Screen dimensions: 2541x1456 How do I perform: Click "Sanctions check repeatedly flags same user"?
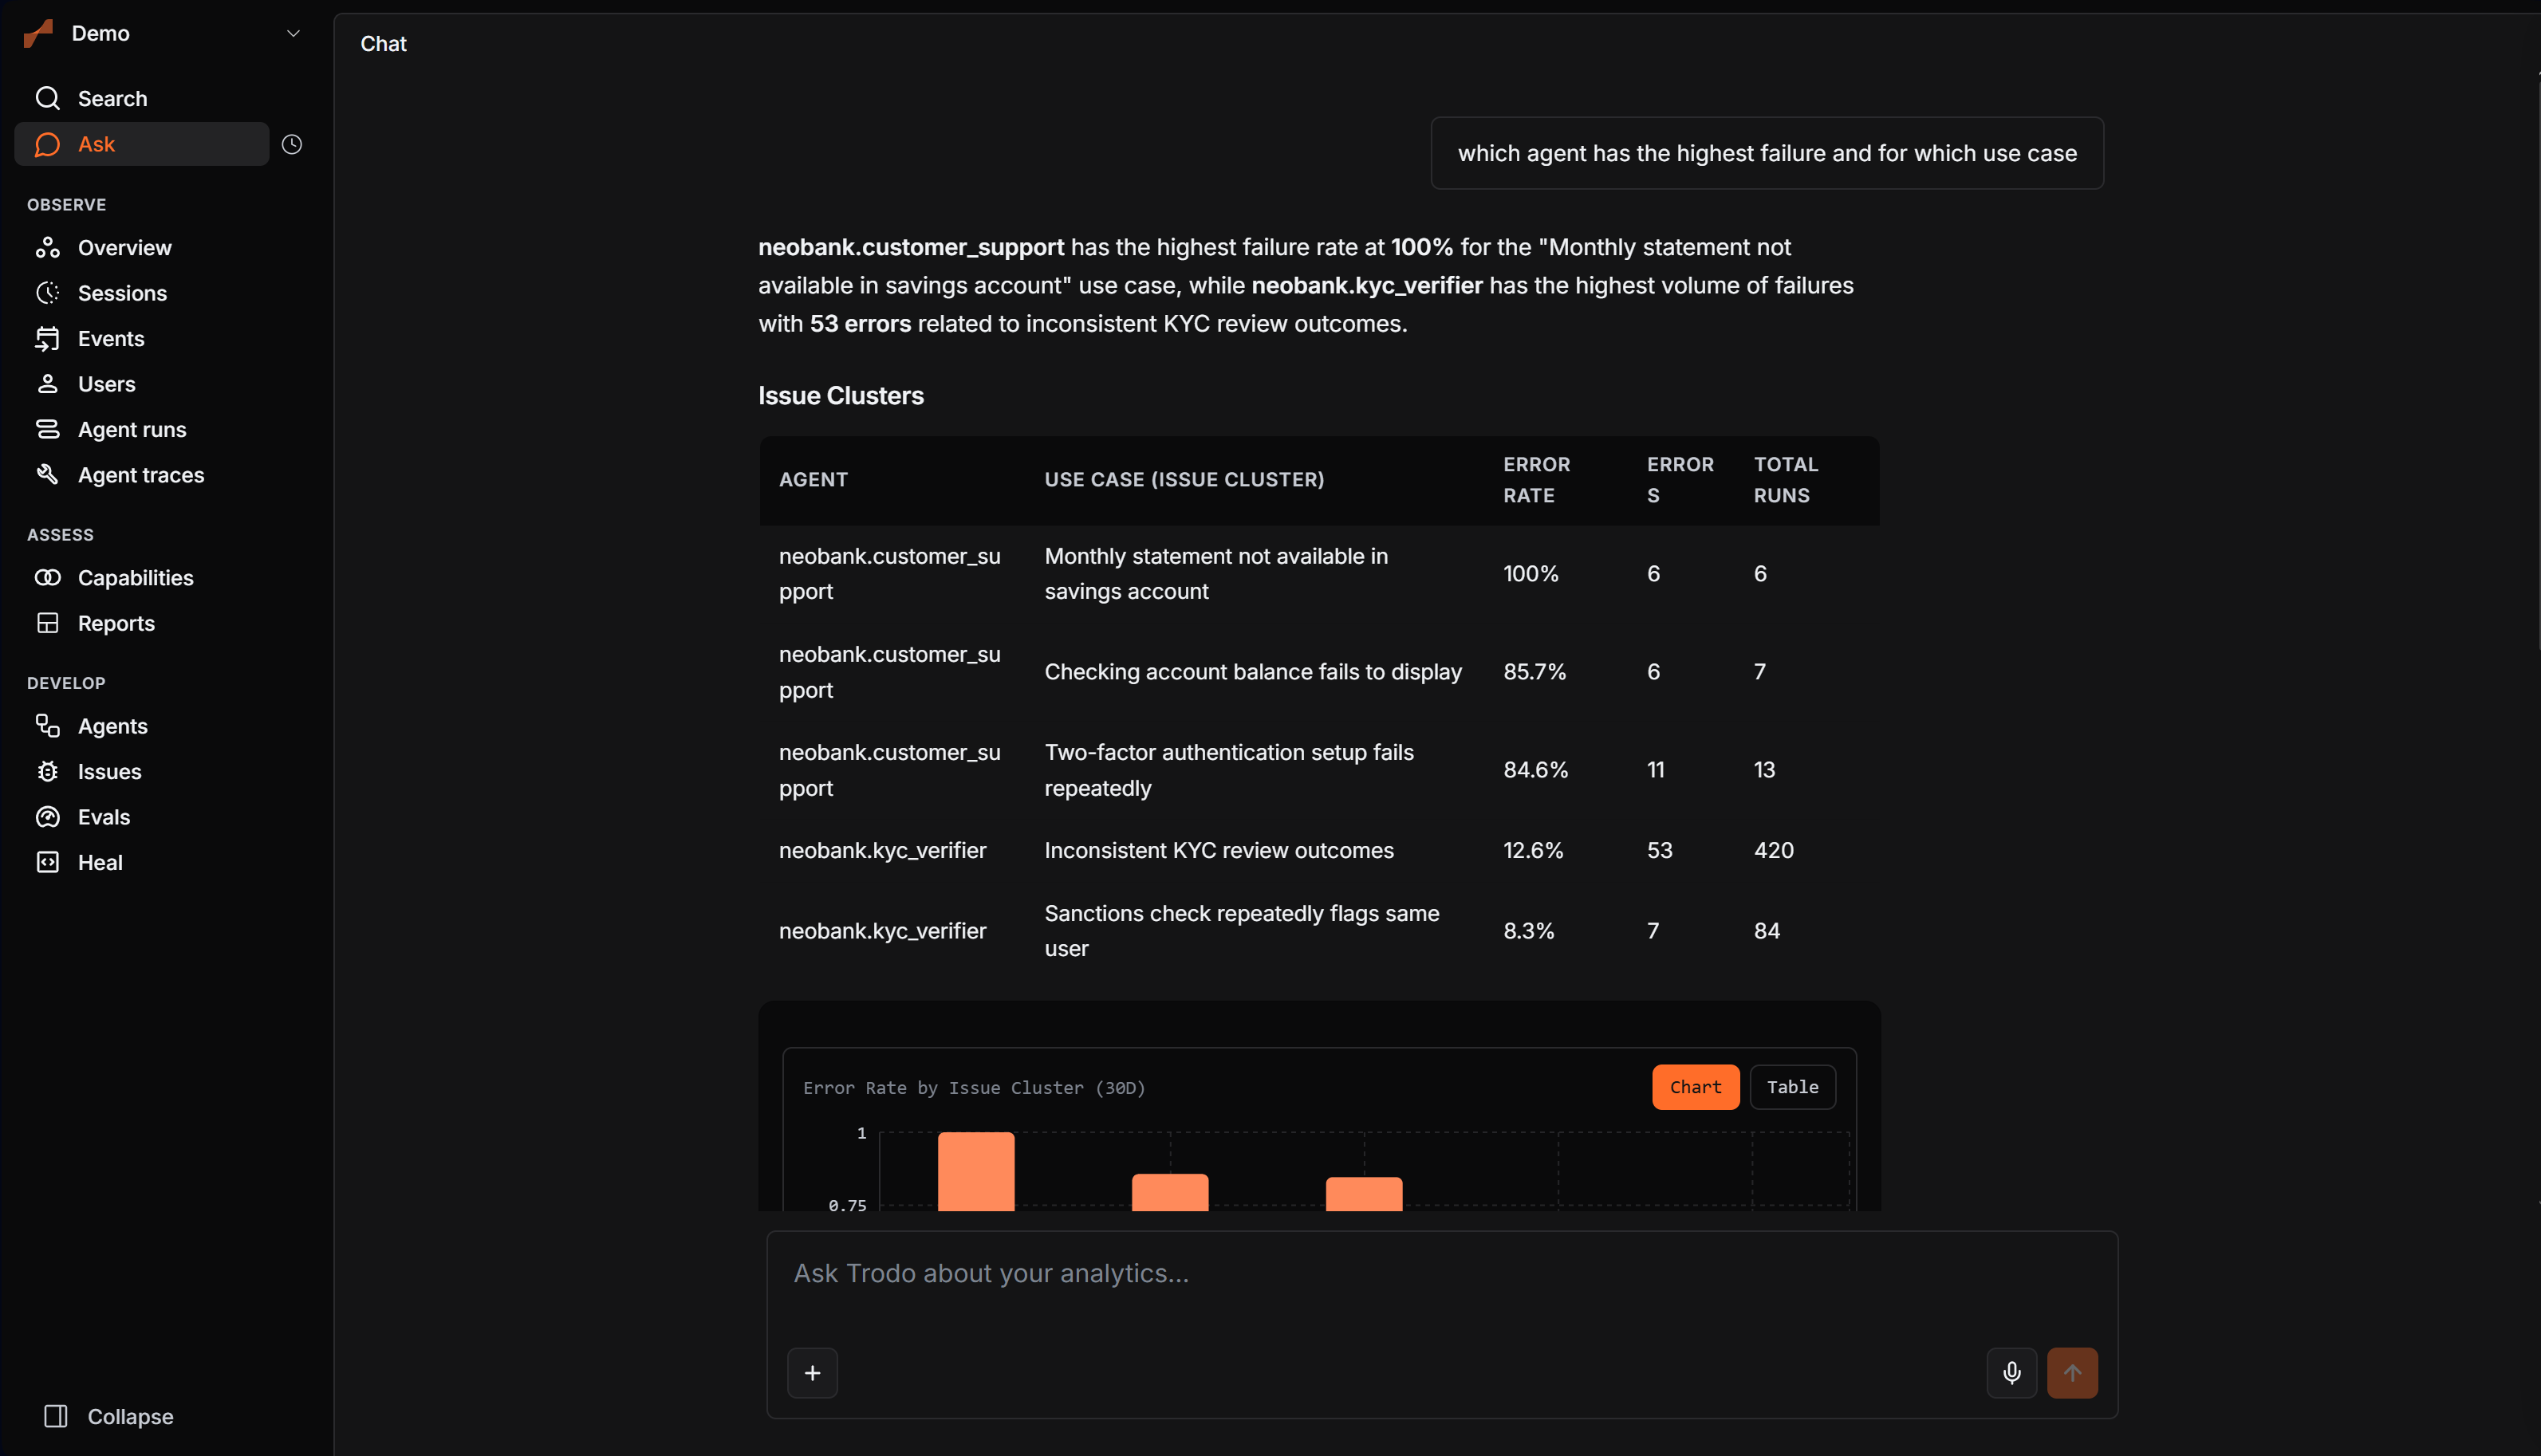(1242, 931)
